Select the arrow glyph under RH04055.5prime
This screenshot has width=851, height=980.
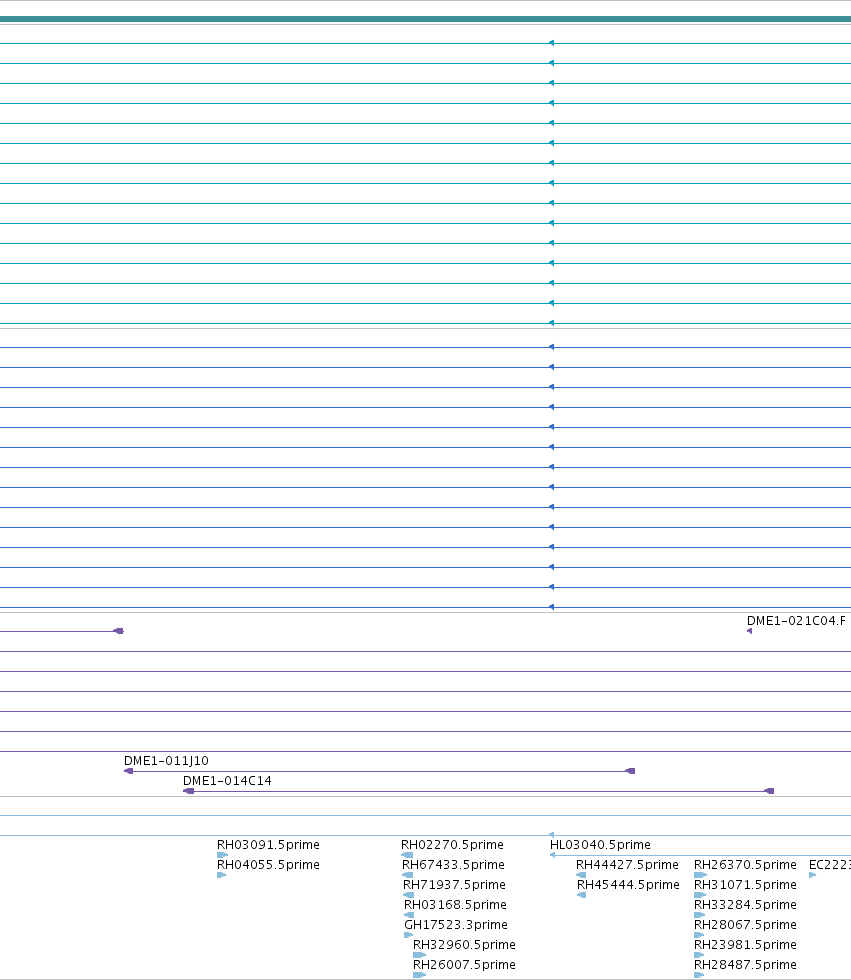[221, 875]
